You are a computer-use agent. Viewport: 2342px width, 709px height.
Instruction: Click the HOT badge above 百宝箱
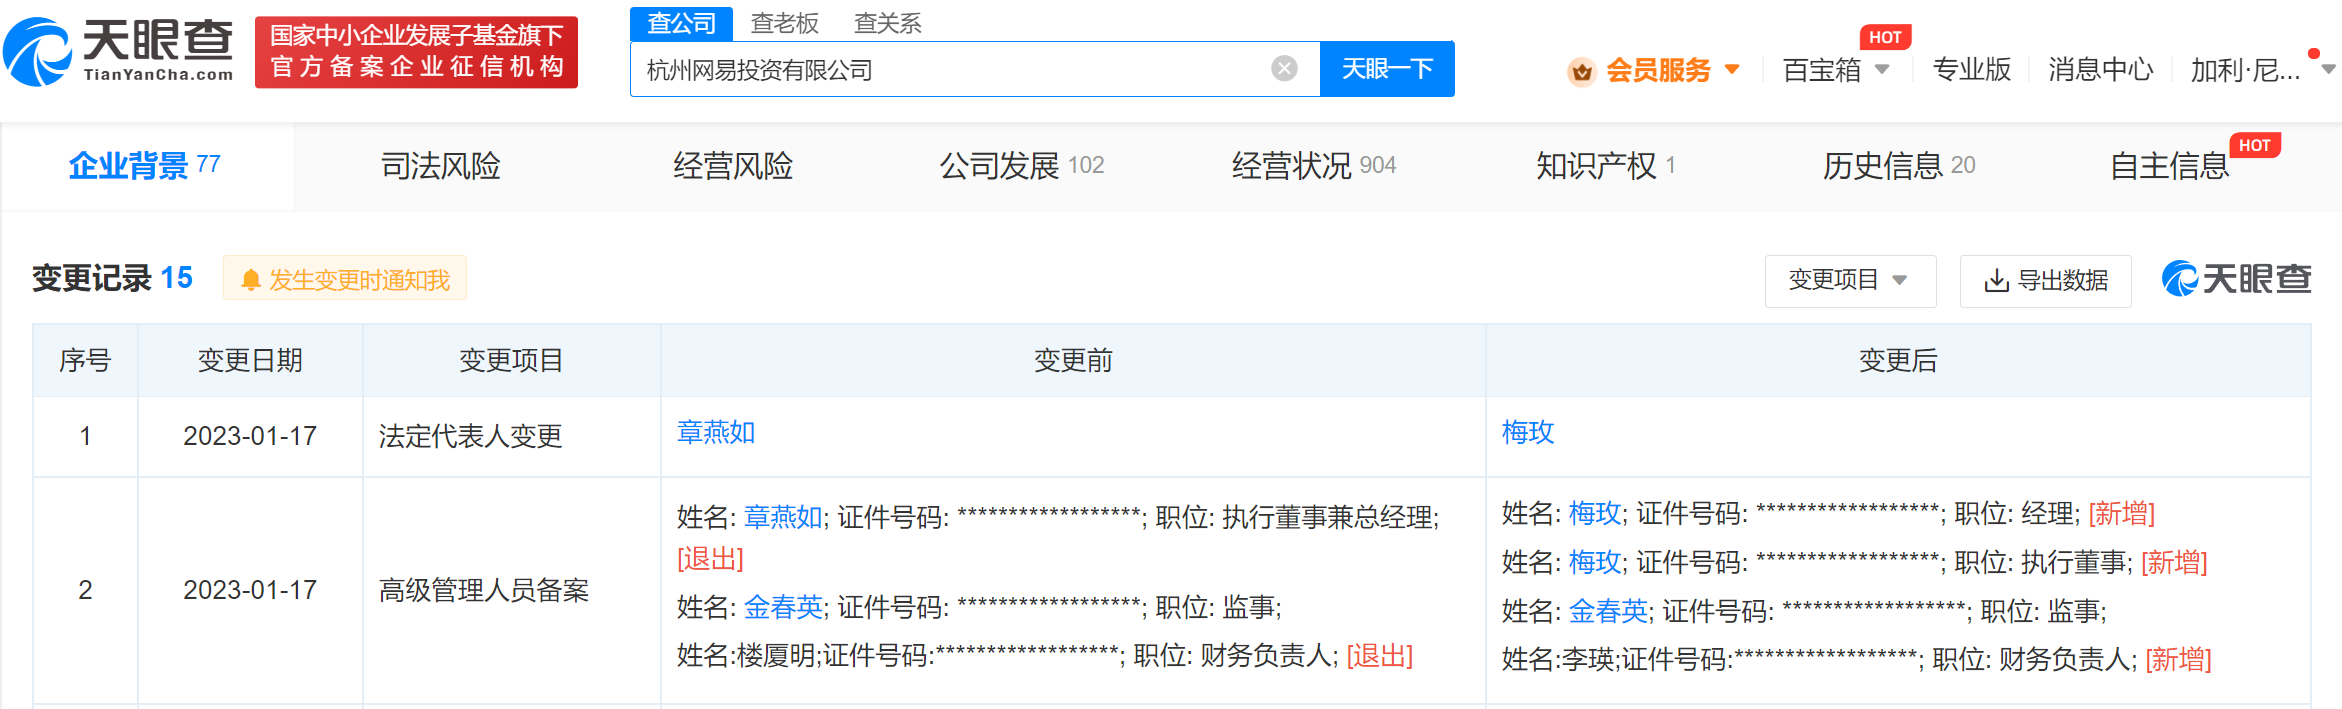tap(1885, 37)
